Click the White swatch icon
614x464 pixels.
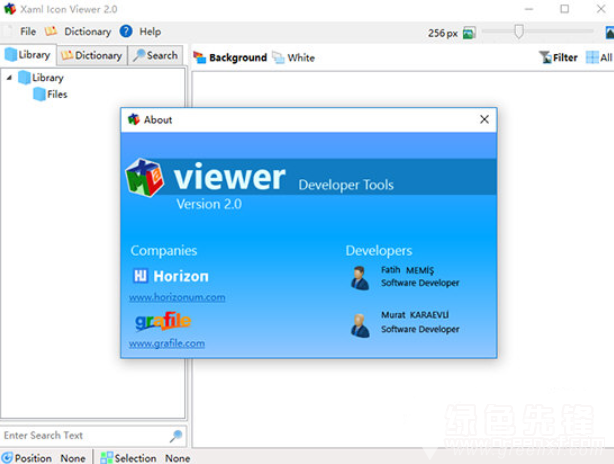tap(278, 58)
